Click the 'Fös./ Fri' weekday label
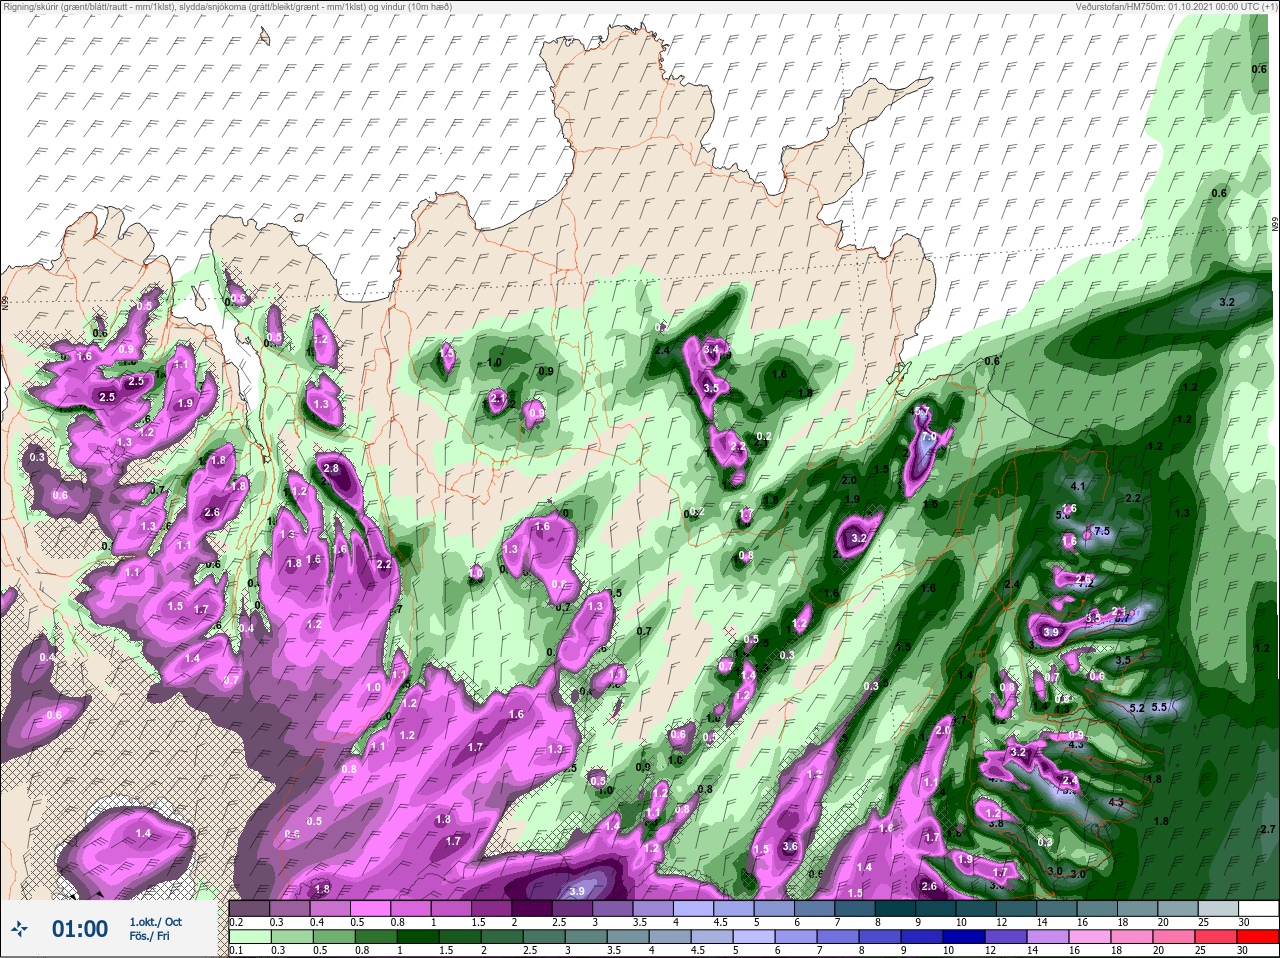Screen dimensions: 1280x958 click(149, 937)
